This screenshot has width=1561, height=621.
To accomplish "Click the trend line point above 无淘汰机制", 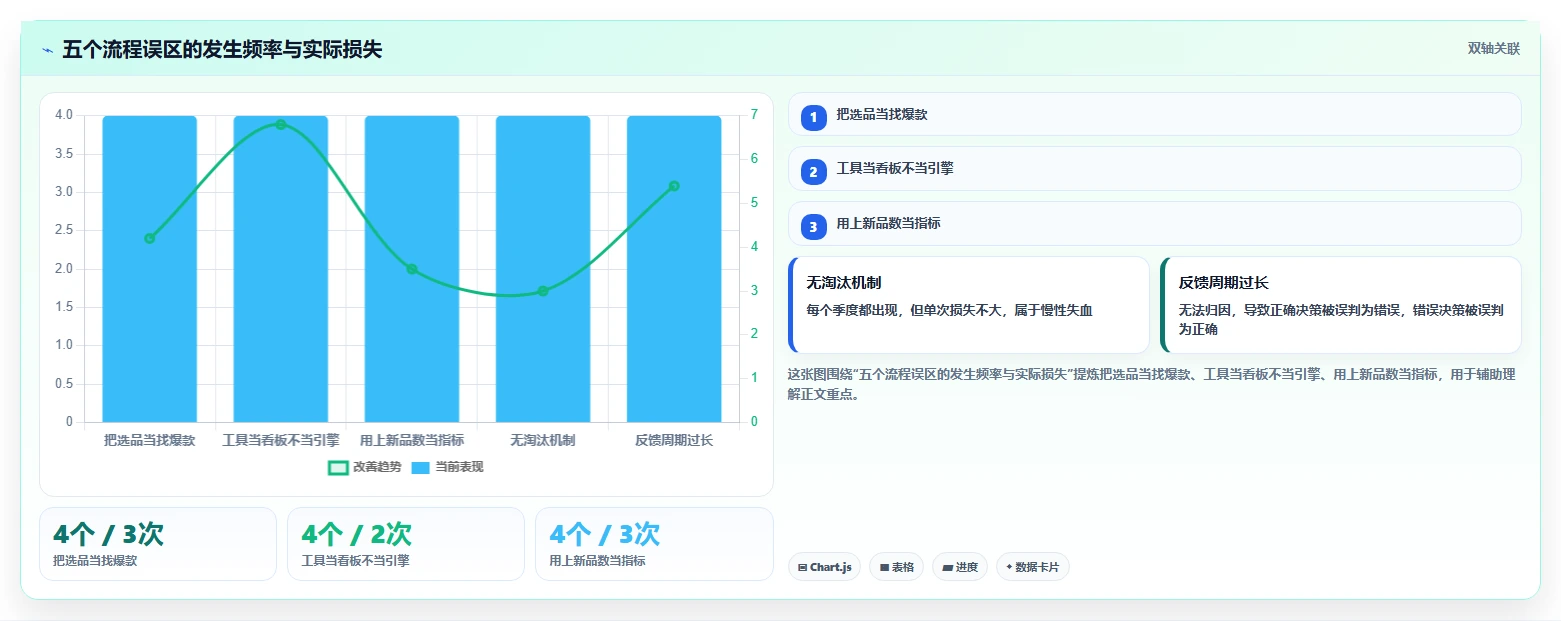I will [x=543, y=291].
